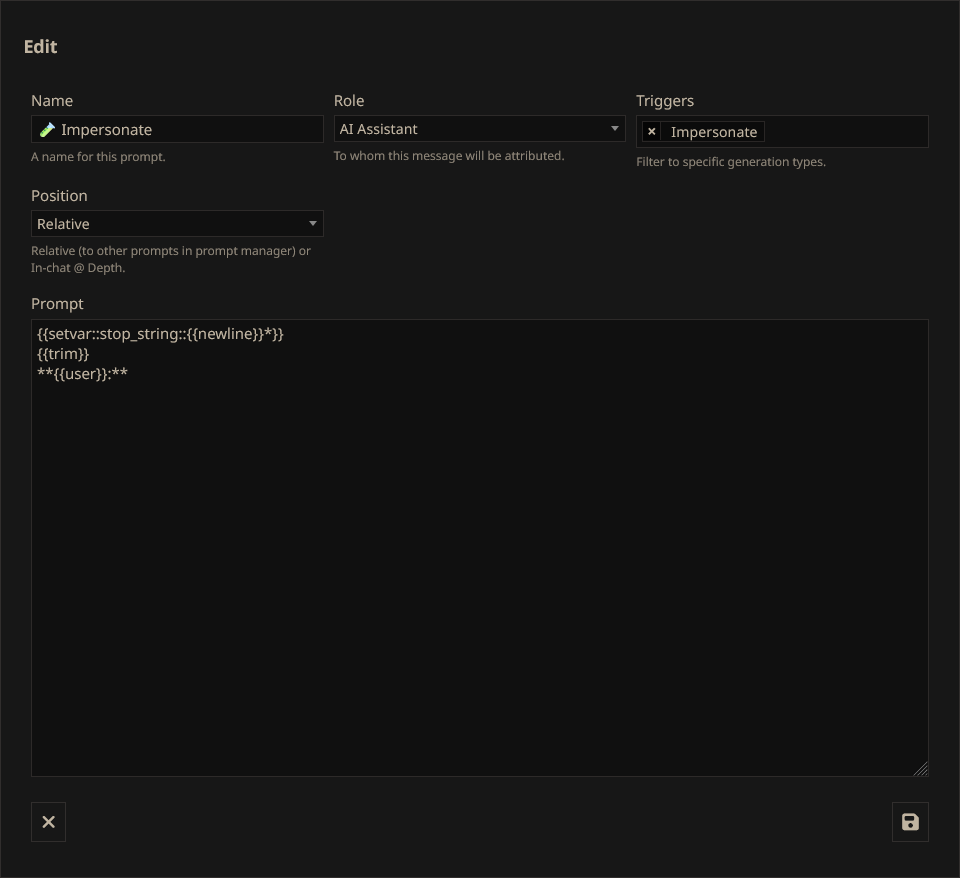
Task: Click the Relative position combo box text
Action: coord(64,224)
